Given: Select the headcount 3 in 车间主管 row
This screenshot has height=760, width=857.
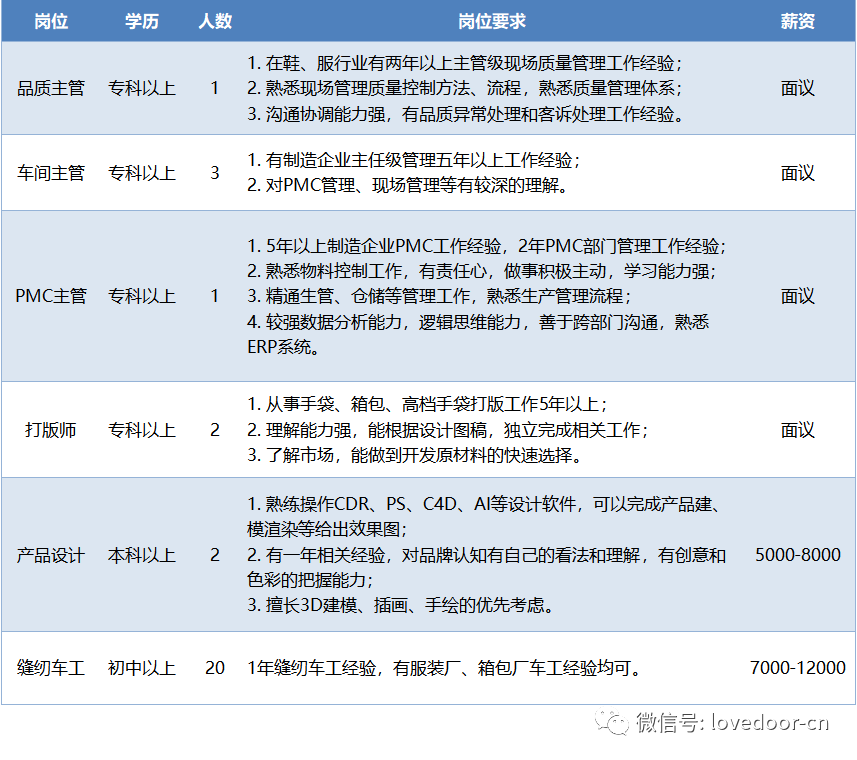Looking at the screenshot, I should pyautogui.click(x=215, y=173).
